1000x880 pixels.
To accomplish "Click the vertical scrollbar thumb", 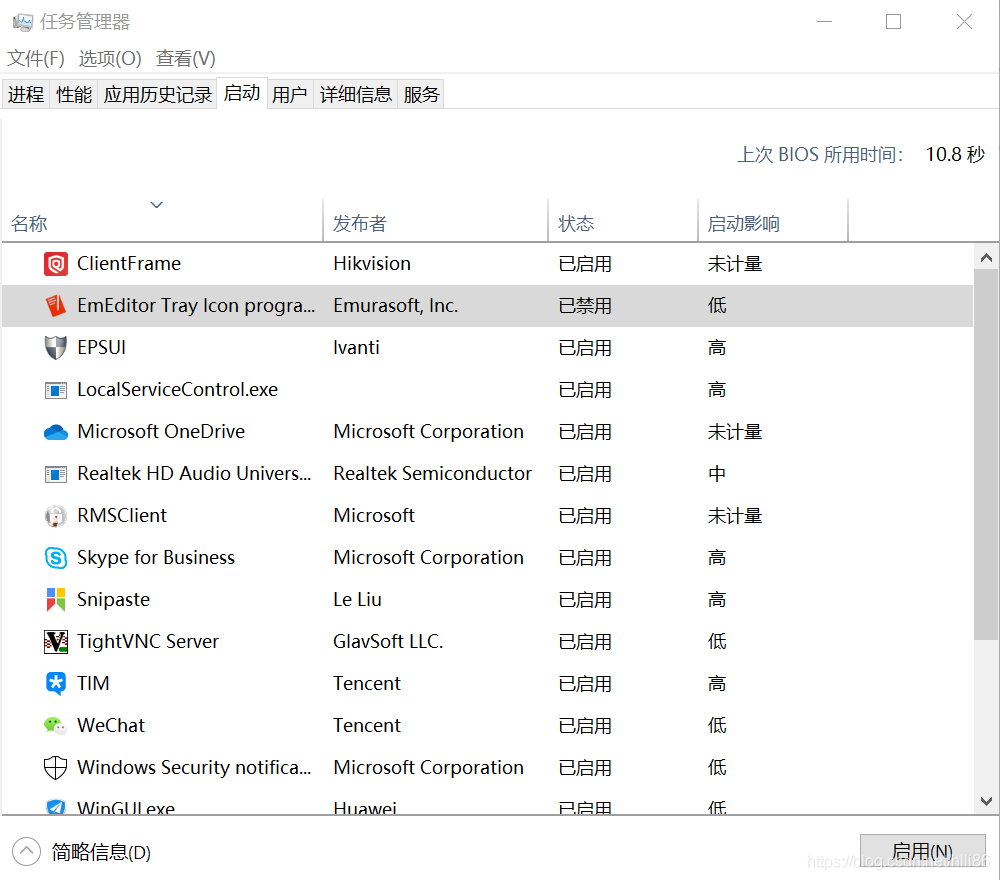I will (986, 454).
